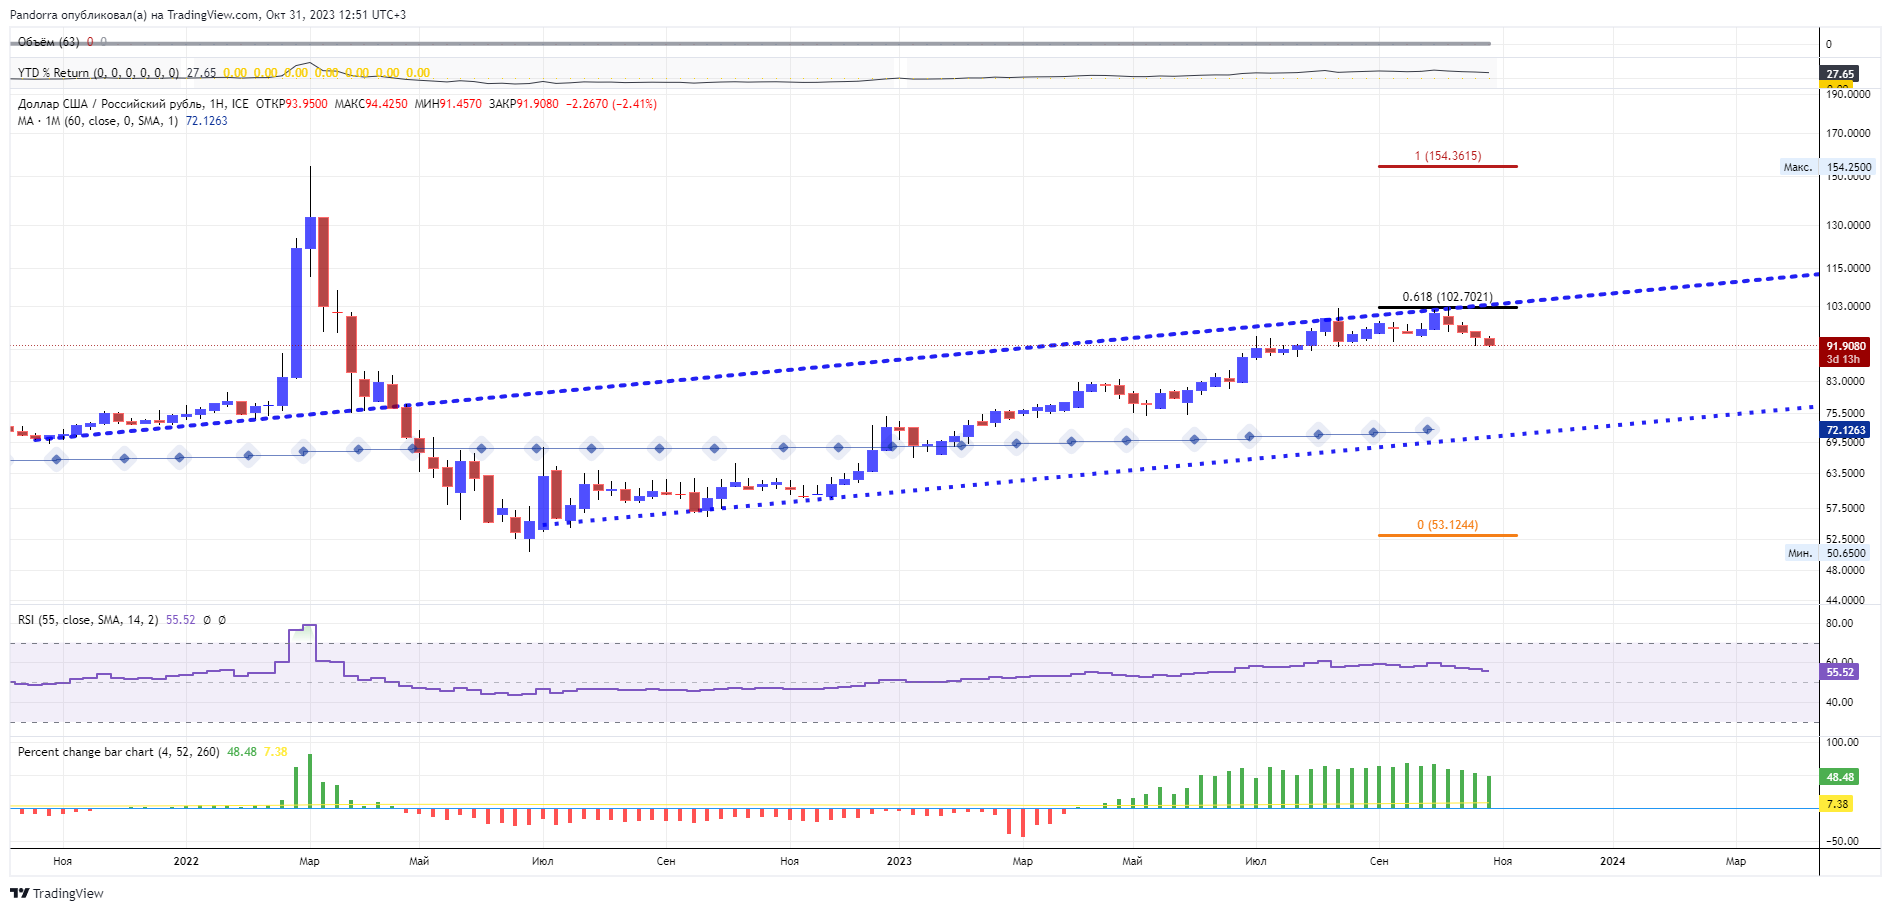Open the 'MA · 1M (60, close, 0, SMA, 1)' legend
The width and height of the screenshot is (1891, 911).
(98, 121)
